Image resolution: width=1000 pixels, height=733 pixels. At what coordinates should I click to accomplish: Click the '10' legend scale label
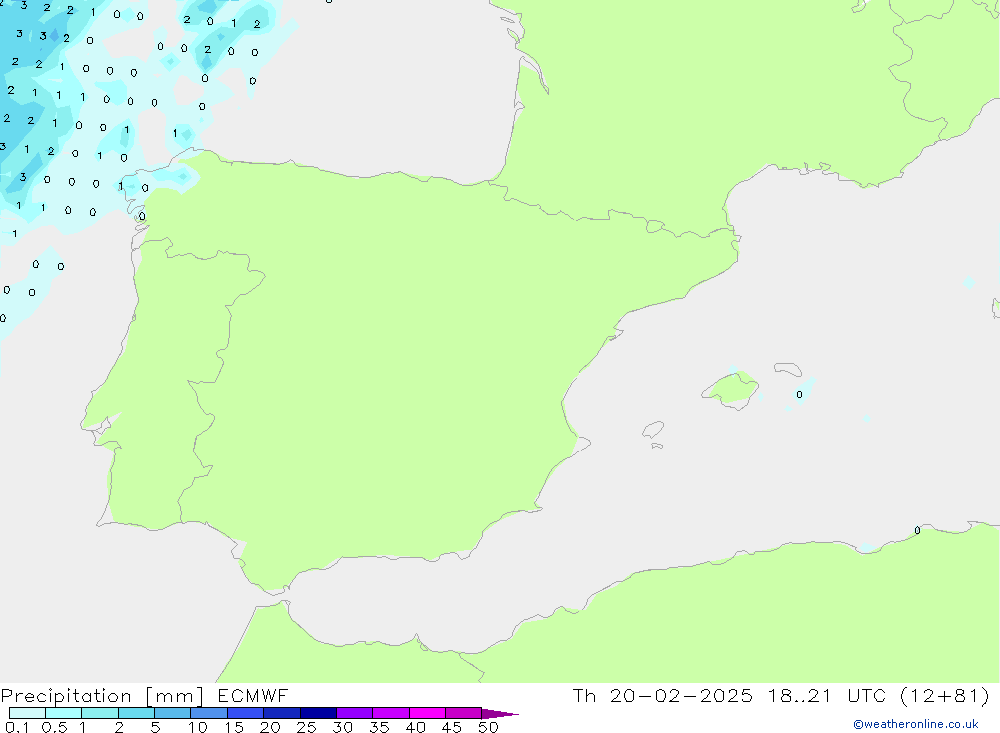198,727
